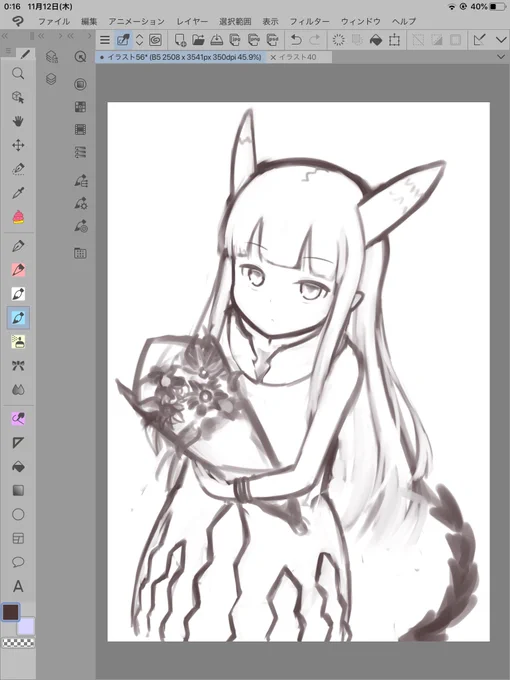
Task: Switch to the イラスト40 canvas tab
Action: [x=298, y=57]
